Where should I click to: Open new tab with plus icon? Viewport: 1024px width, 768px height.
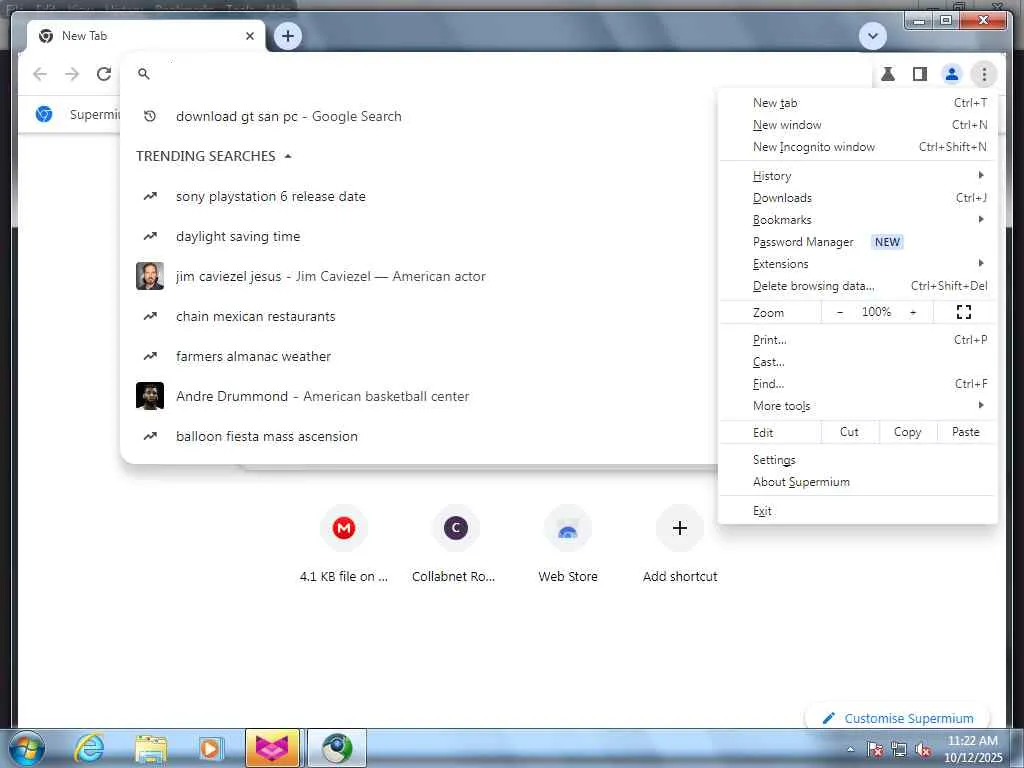point(288,36)
